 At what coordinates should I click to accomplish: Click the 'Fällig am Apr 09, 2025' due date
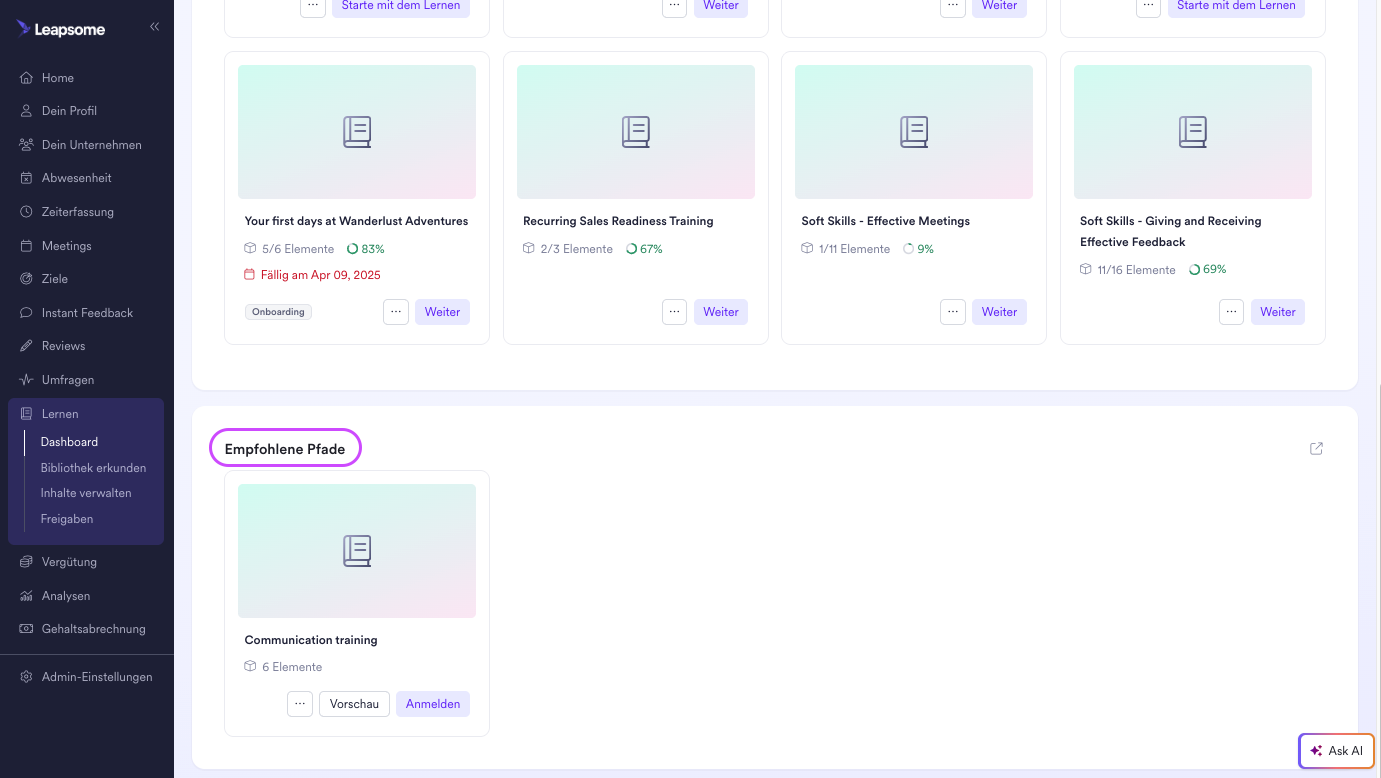pyautogui.click(x=312, y=275)
